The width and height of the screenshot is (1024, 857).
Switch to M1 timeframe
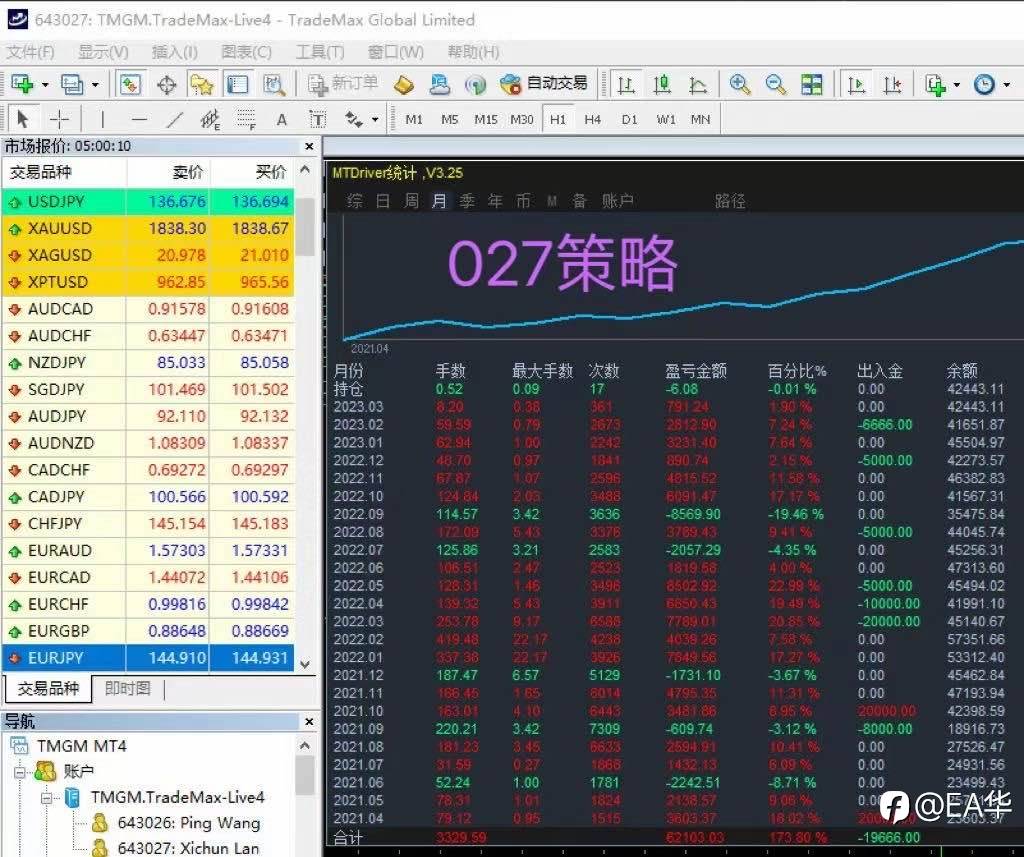tap(414, 120)
